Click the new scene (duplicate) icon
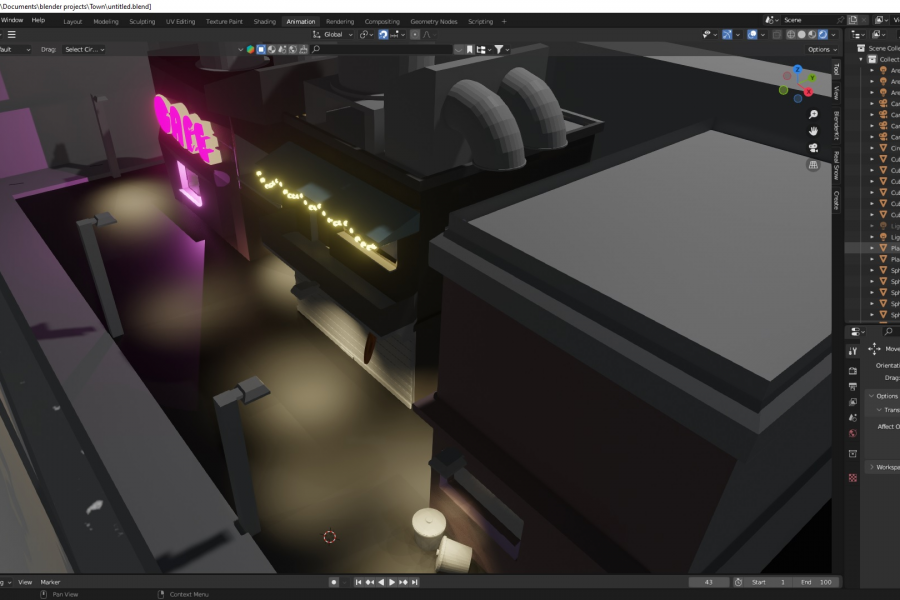This screenshot has height=600, width=900. (853, 20)
